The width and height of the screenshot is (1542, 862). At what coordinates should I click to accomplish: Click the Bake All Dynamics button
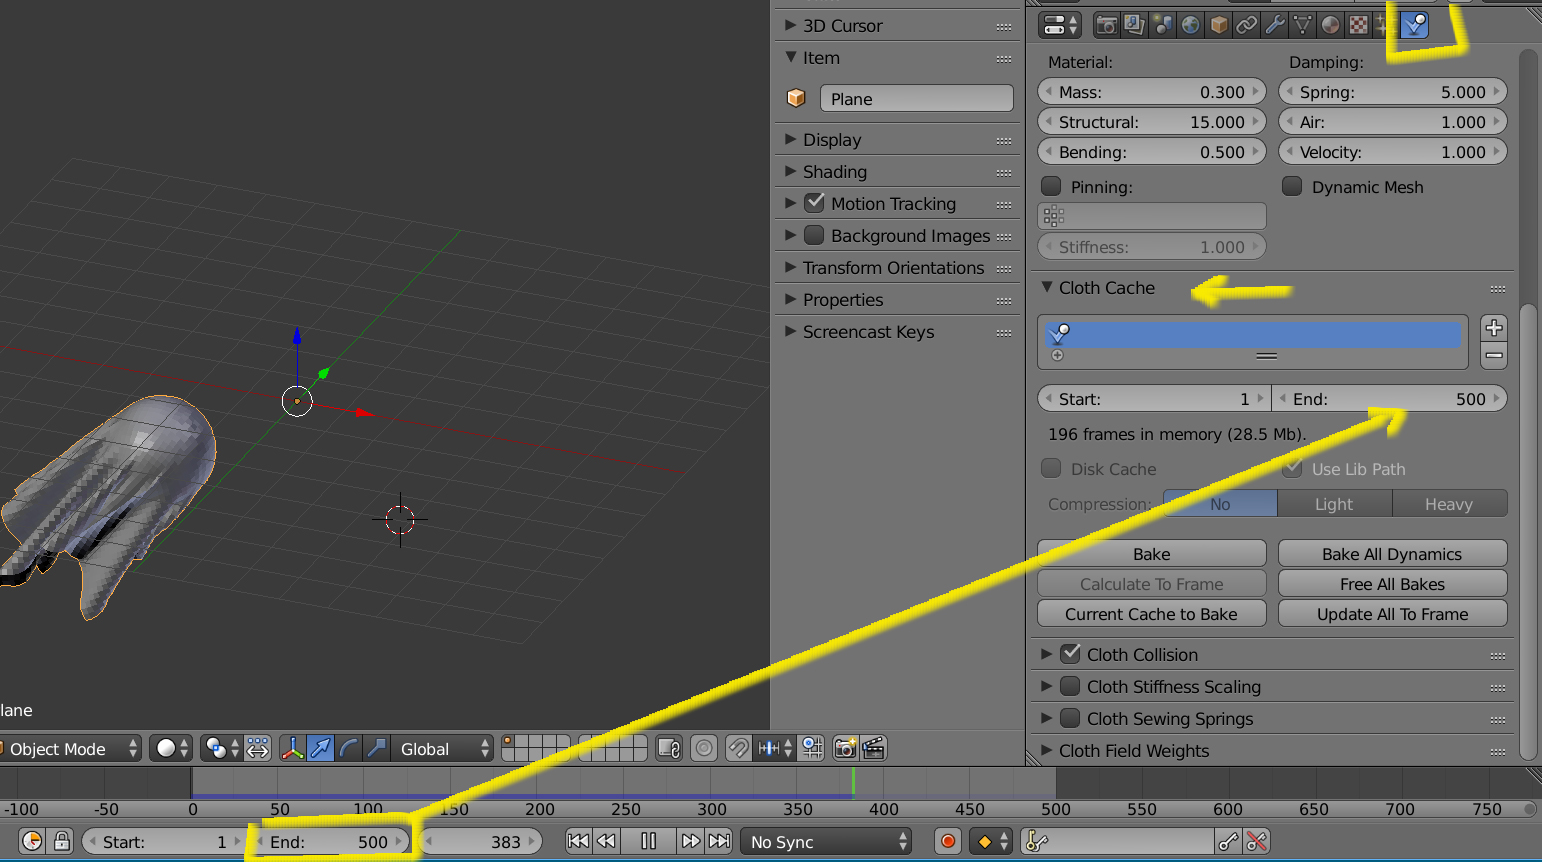(x=1391, y=554)
